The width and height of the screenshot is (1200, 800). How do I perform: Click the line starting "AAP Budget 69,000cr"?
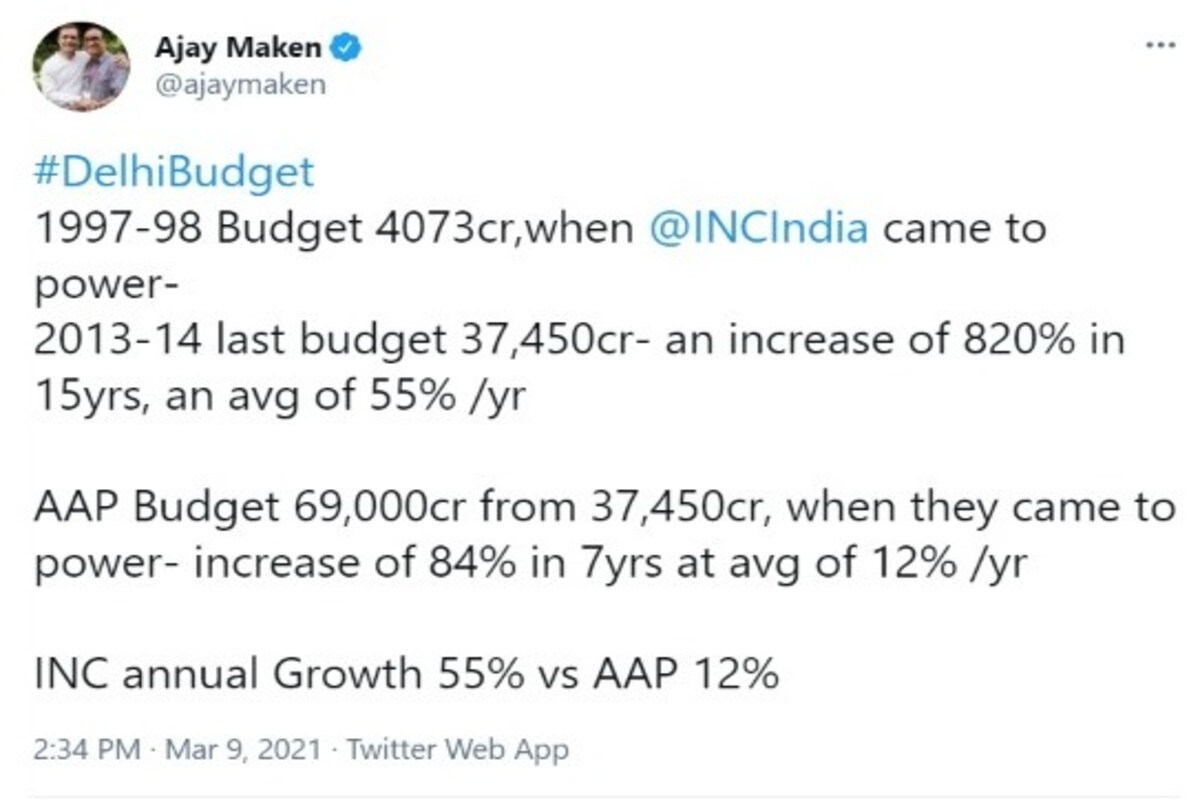click(x=604, y=509)
